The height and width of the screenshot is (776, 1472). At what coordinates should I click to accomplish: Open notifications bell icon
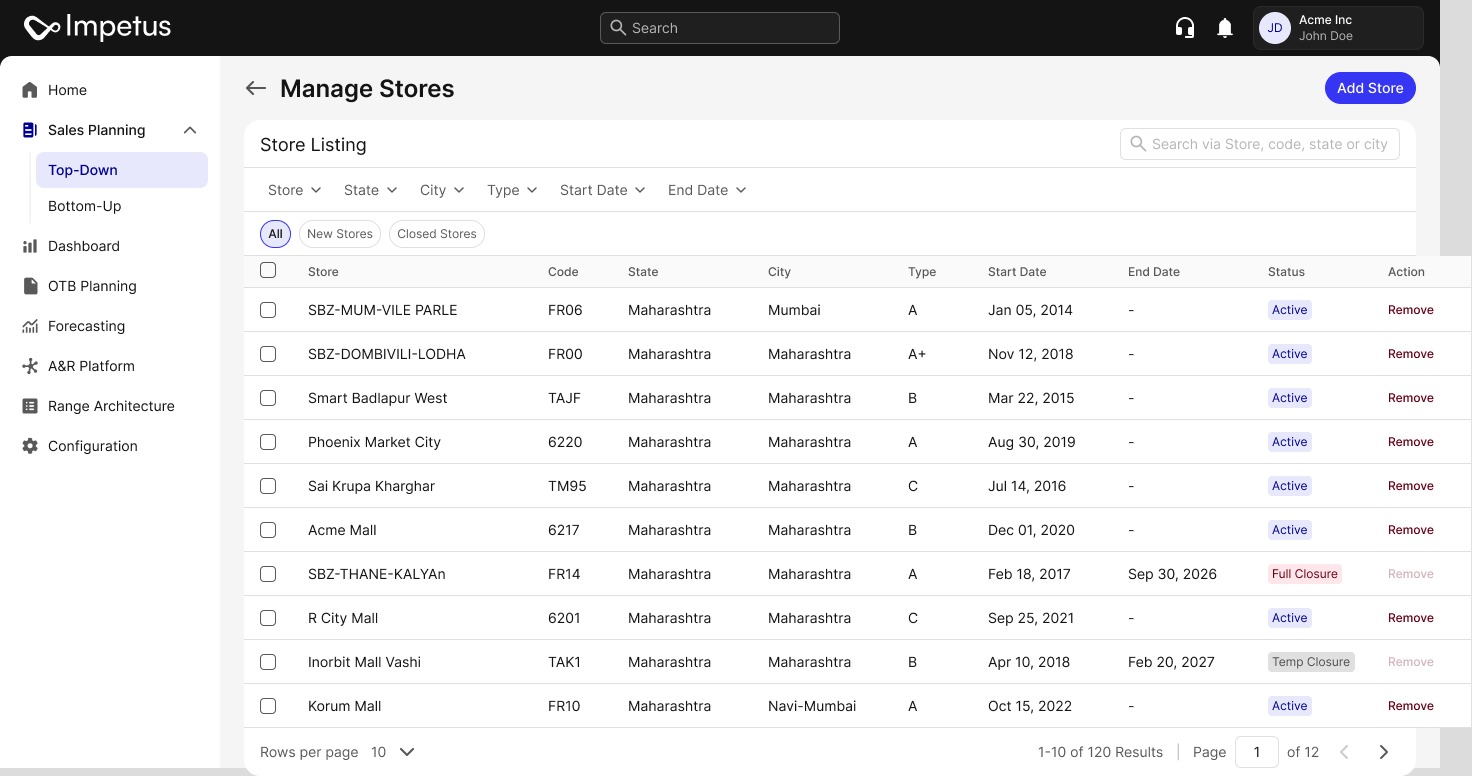point(1225,28)
